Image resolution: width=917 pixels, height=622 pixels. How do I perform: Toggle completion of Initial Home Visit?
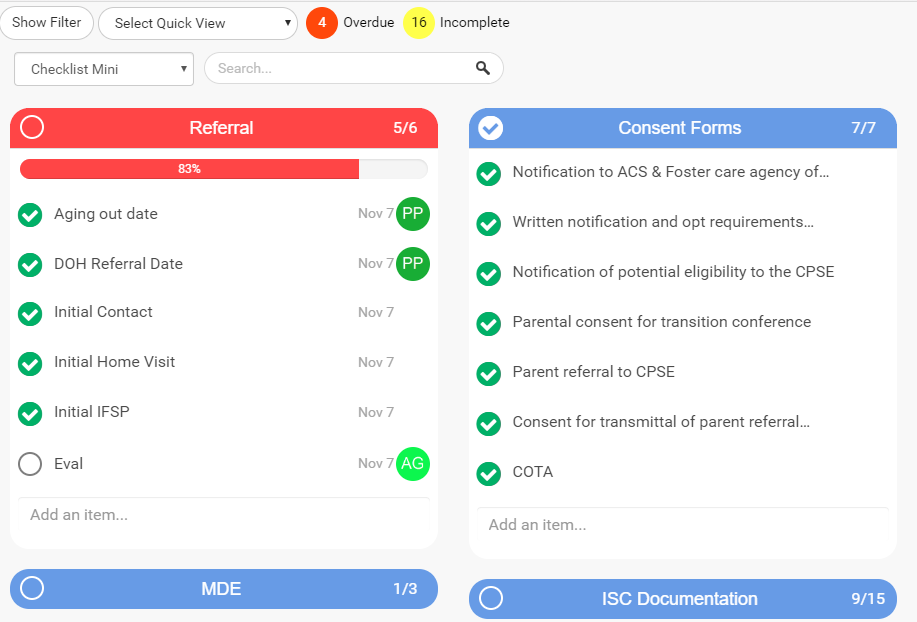(x=30, y=362)
